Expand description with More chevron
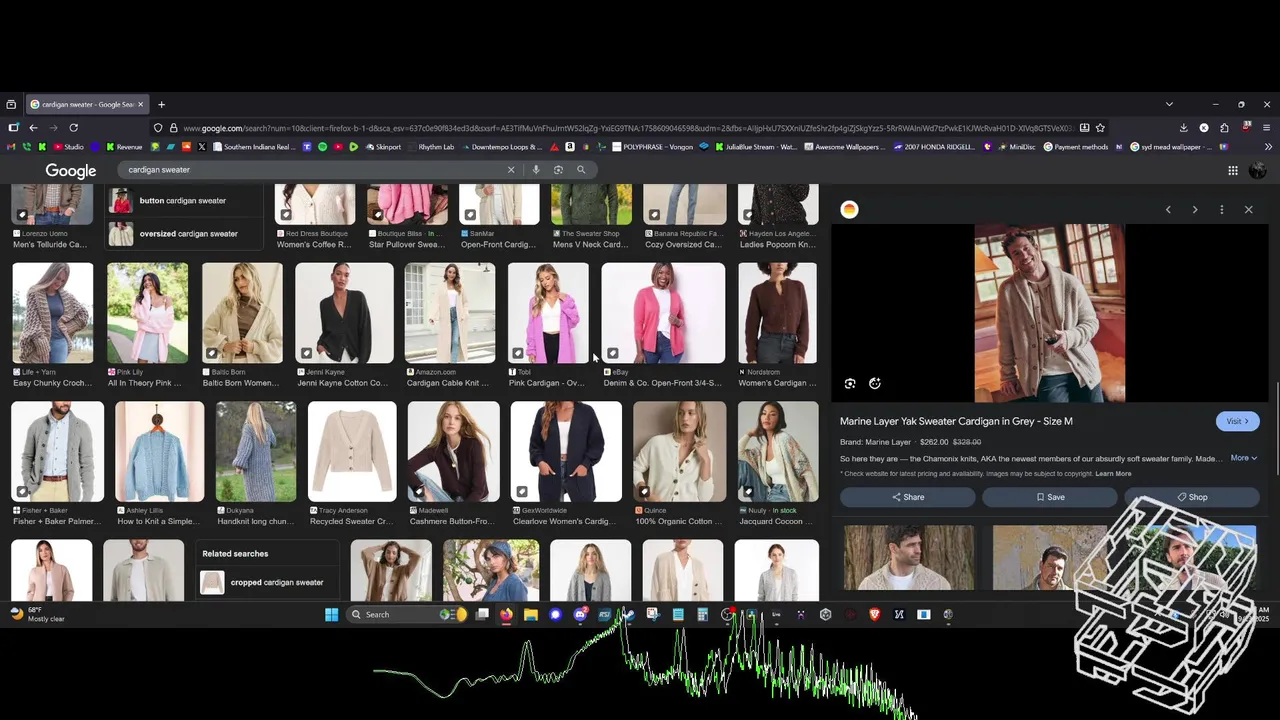Image resolution: width=1280 pixels, height=720 pixels. pyautogui.click(x=1244, y=458)
